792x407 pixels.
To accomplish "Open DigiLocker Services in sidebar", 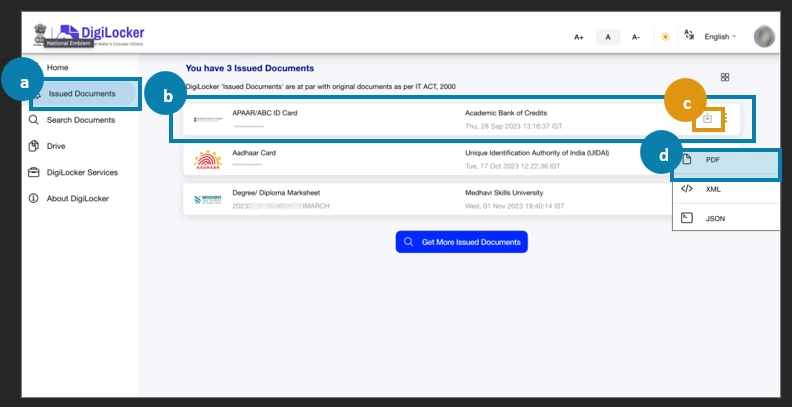I will point(82,173).
